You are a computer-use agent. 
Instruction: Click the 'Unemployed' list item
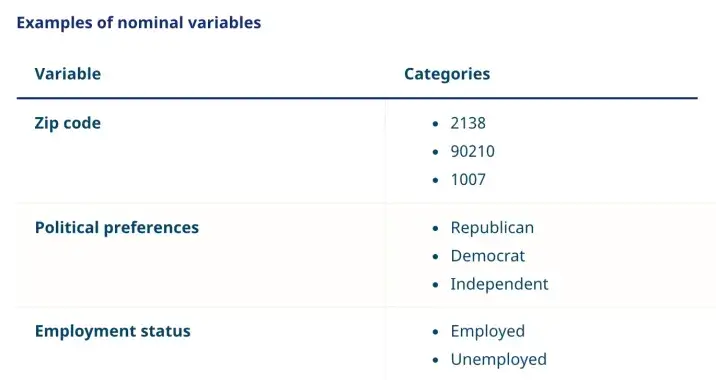[499, 360]
